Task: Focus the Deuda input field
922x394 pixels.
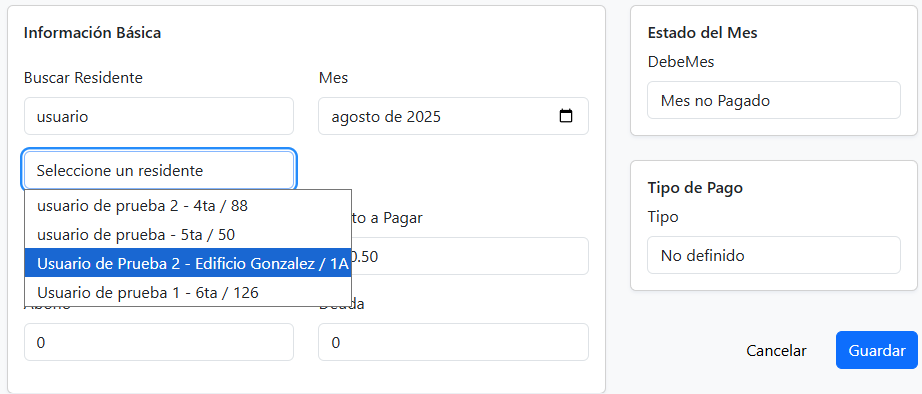Action: coord(453,342)
